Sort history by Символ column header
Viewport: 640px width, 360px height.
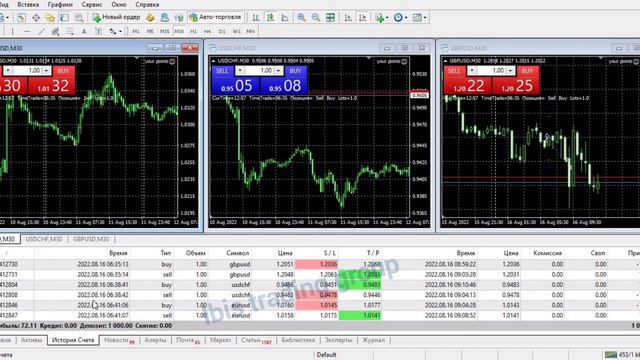click(x=238, y=253)
